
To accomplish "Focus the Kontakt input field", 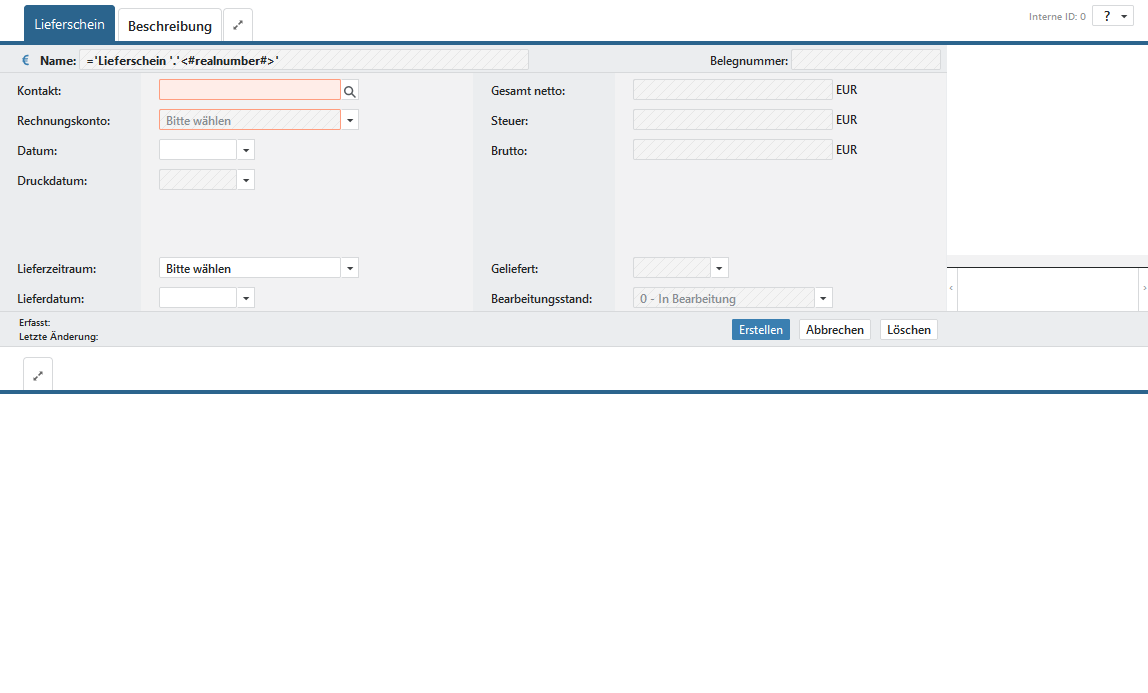I will click(x=250, y=91).
